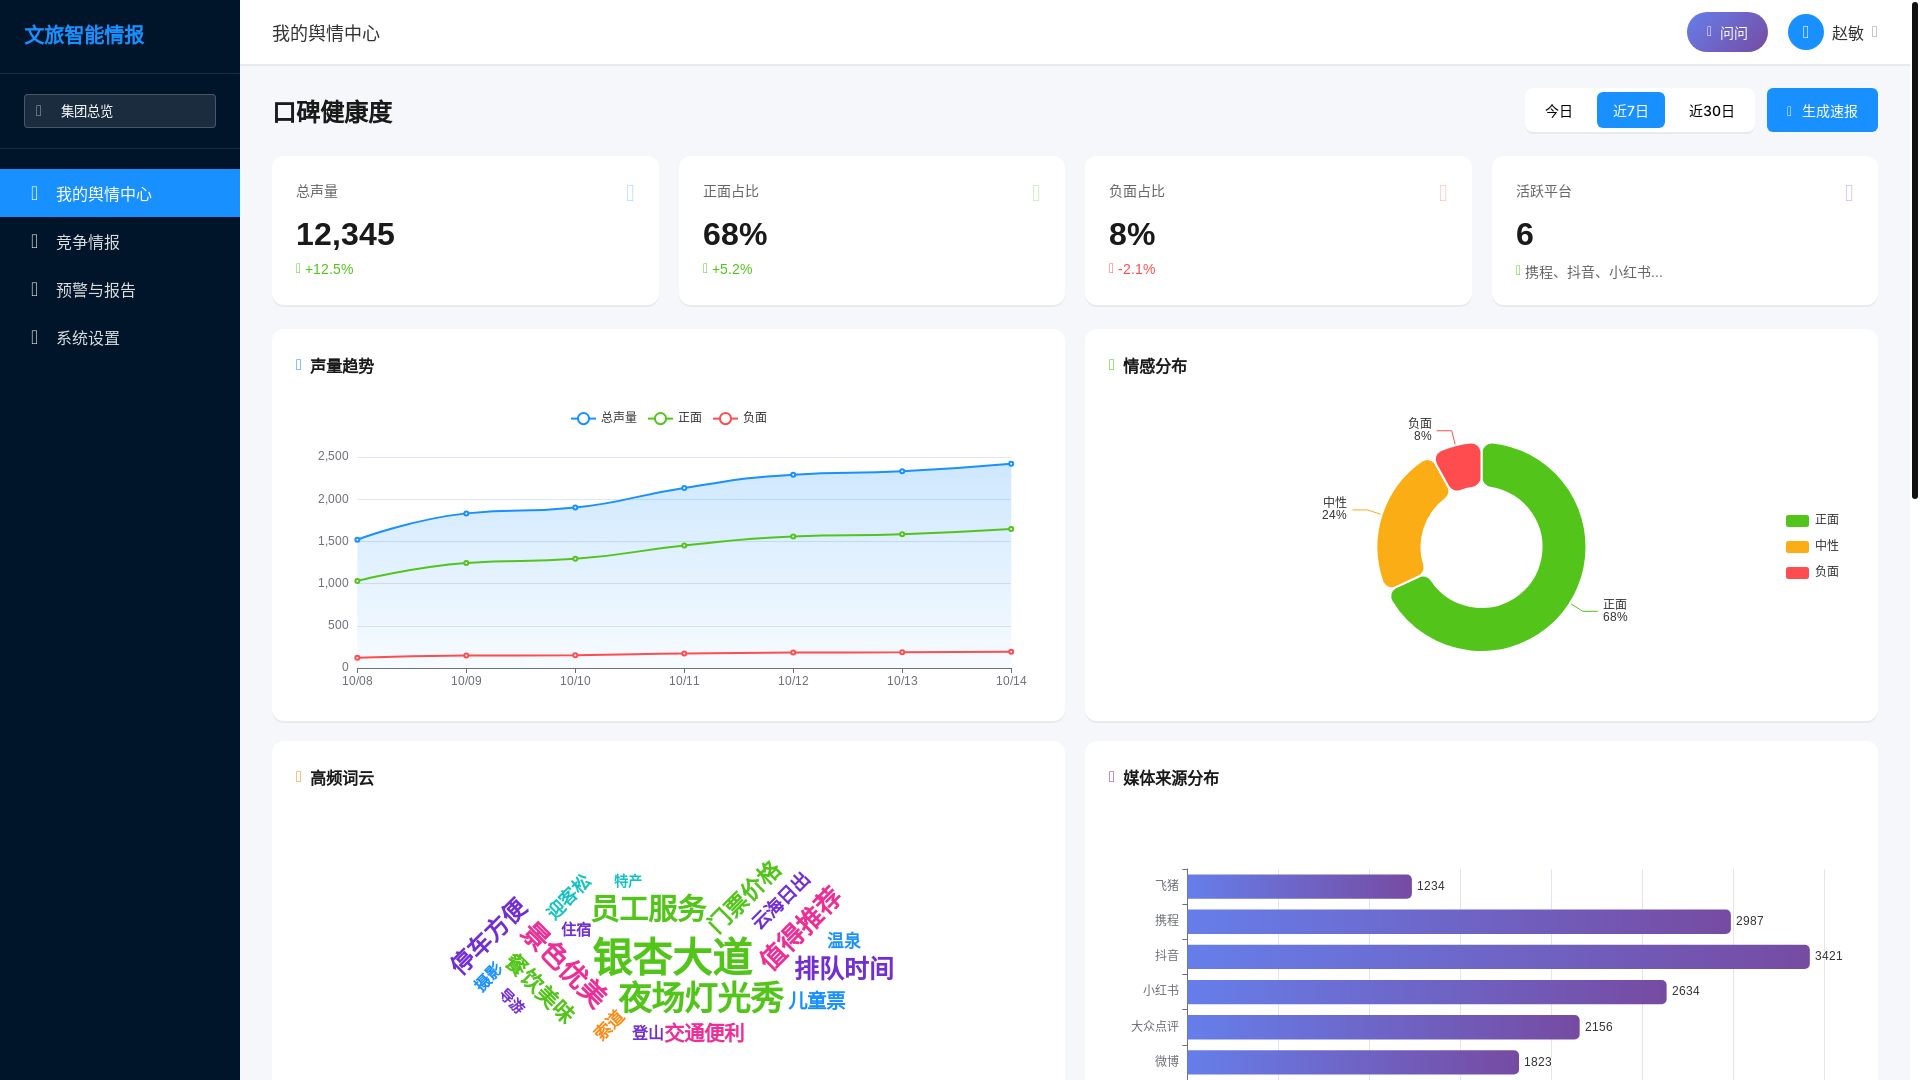The image size is (1920, 1080).
Task: Click the 微博 bar showing 1823
Action: tap(1353, 1062)
